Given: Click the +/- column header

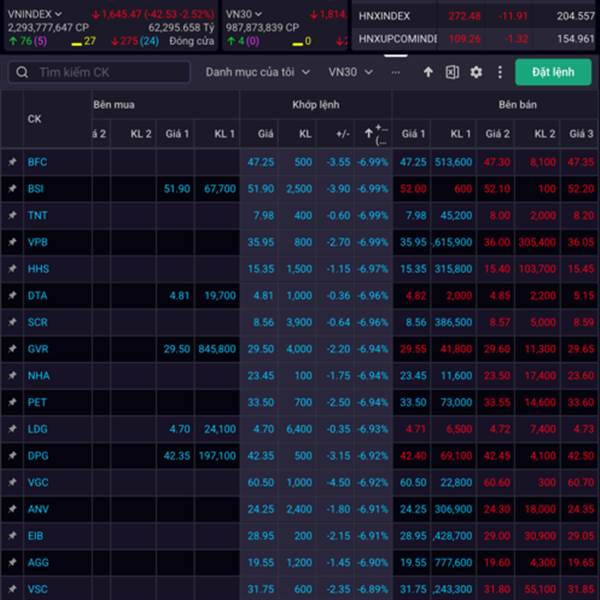Looking at the screenshot, I should (x=343, y=134).
